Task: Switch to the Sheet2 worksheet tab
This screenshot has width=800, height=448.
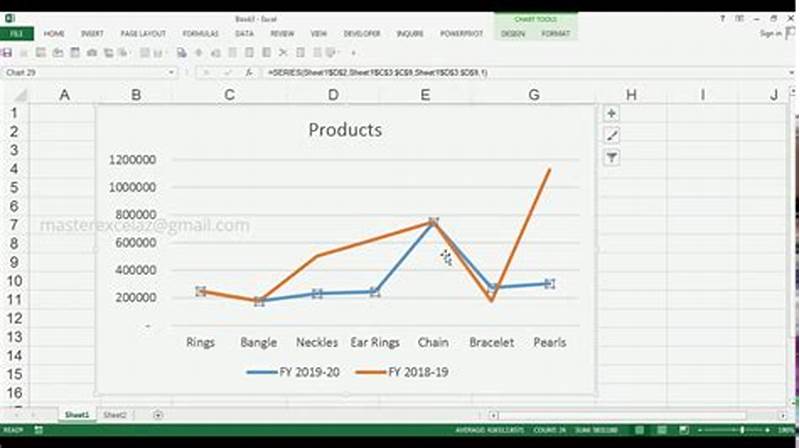Action: coord(114,415)
